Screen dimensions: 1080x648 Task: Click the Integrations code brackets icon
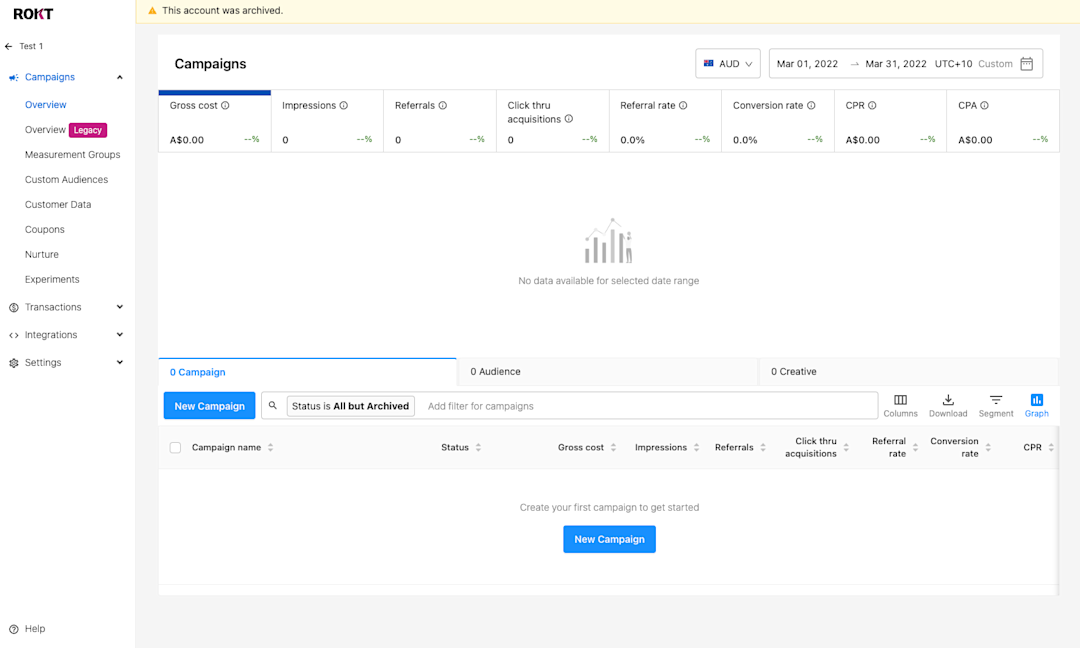pyautogui.click(x=14, y=335)
